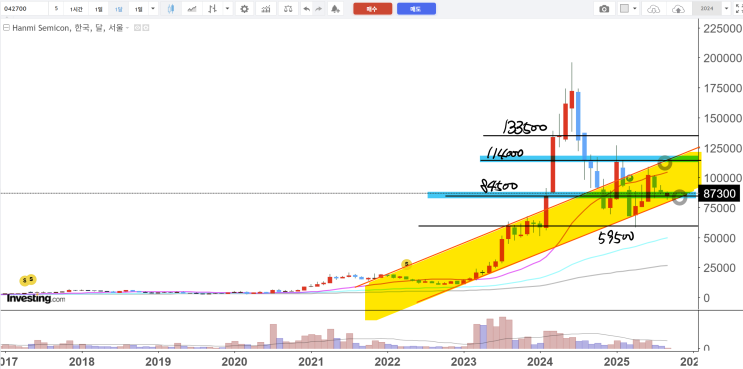Toggle series visibility eye icon in legend
The width and height of the screenshot is (743, 369).
coord(137,28)
